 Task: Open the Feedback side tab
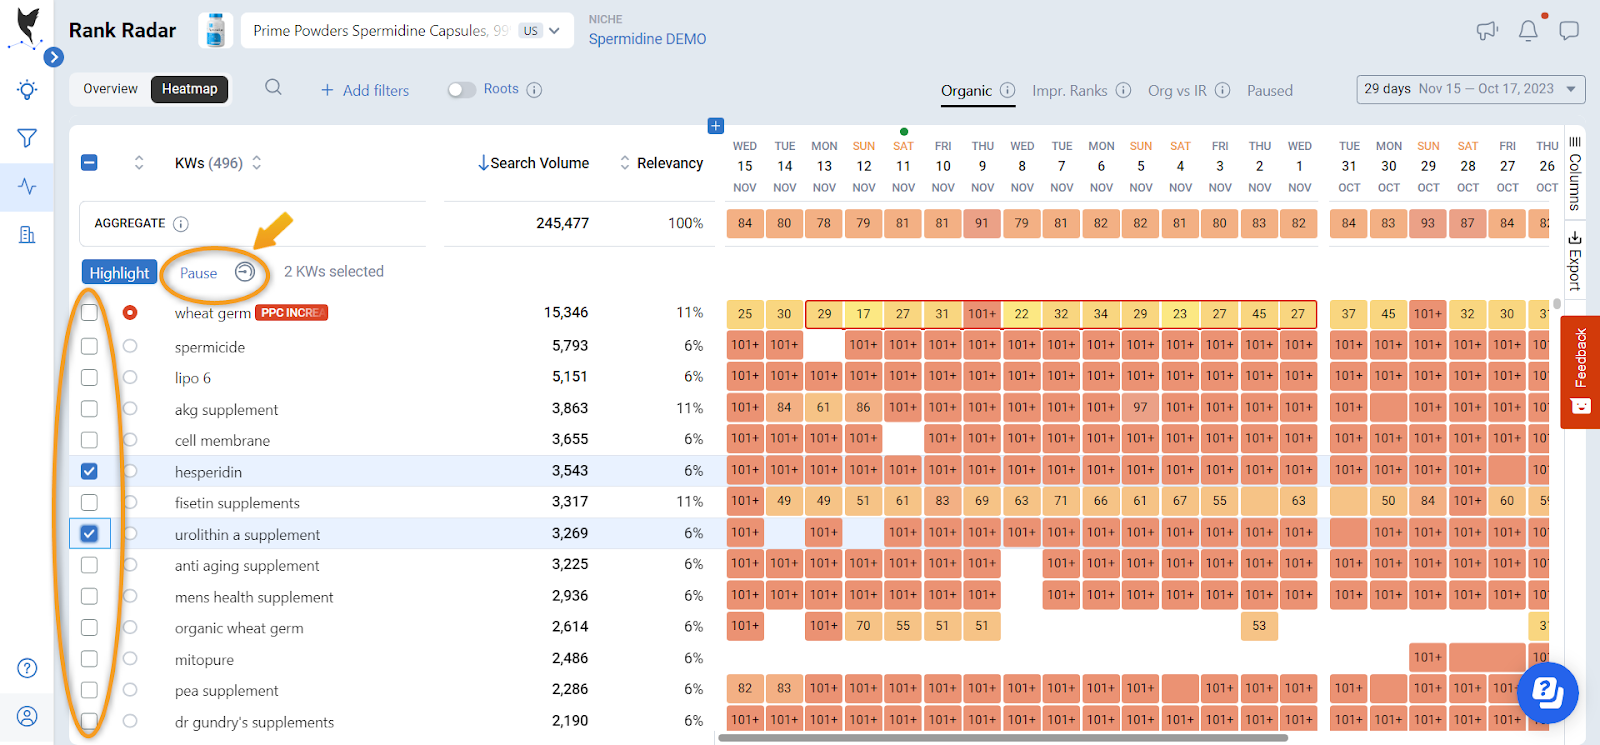tap(1580, 372)
